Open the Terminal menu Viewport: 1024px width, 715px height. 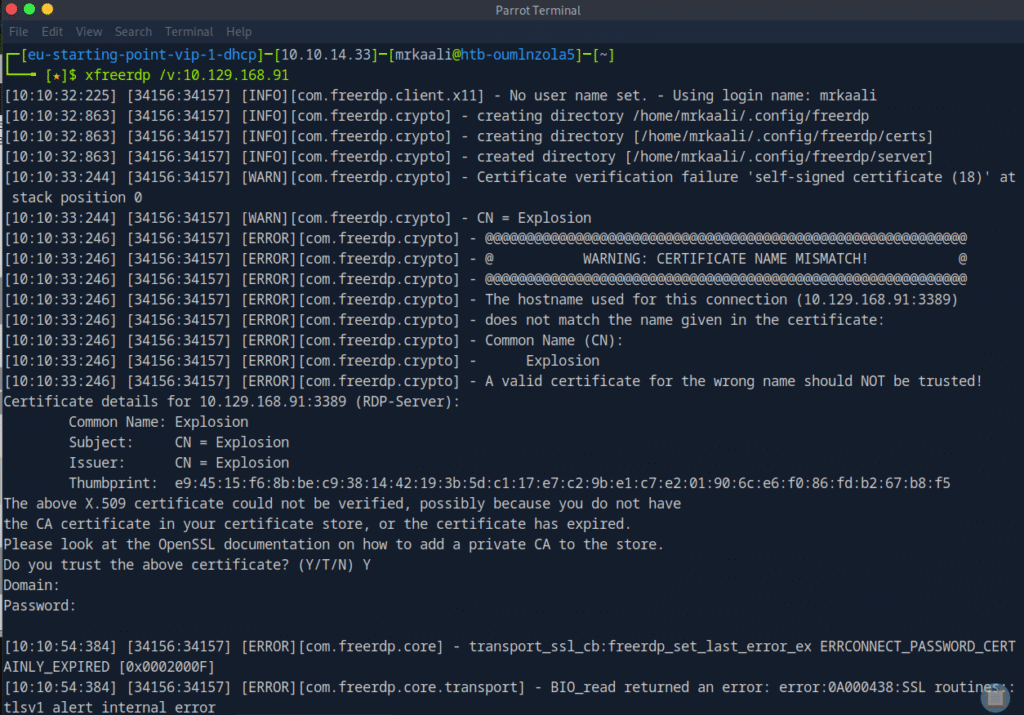(189, 32)
